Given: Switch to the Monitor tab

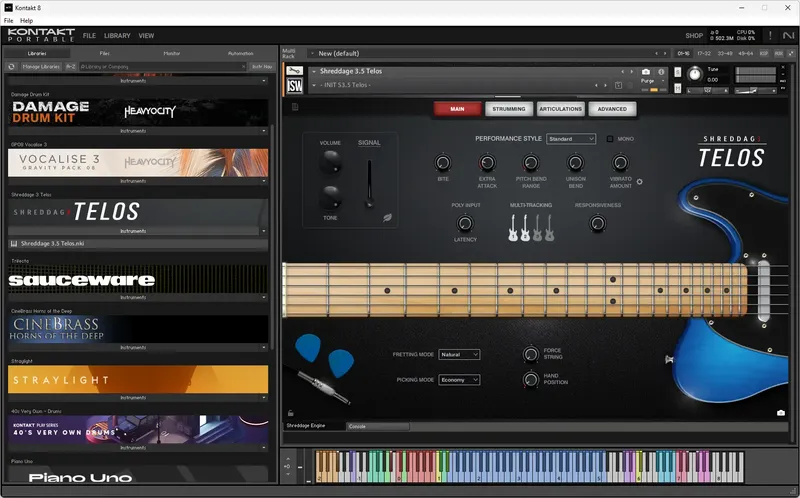Looking at the screenshot, I should (172, 53).
